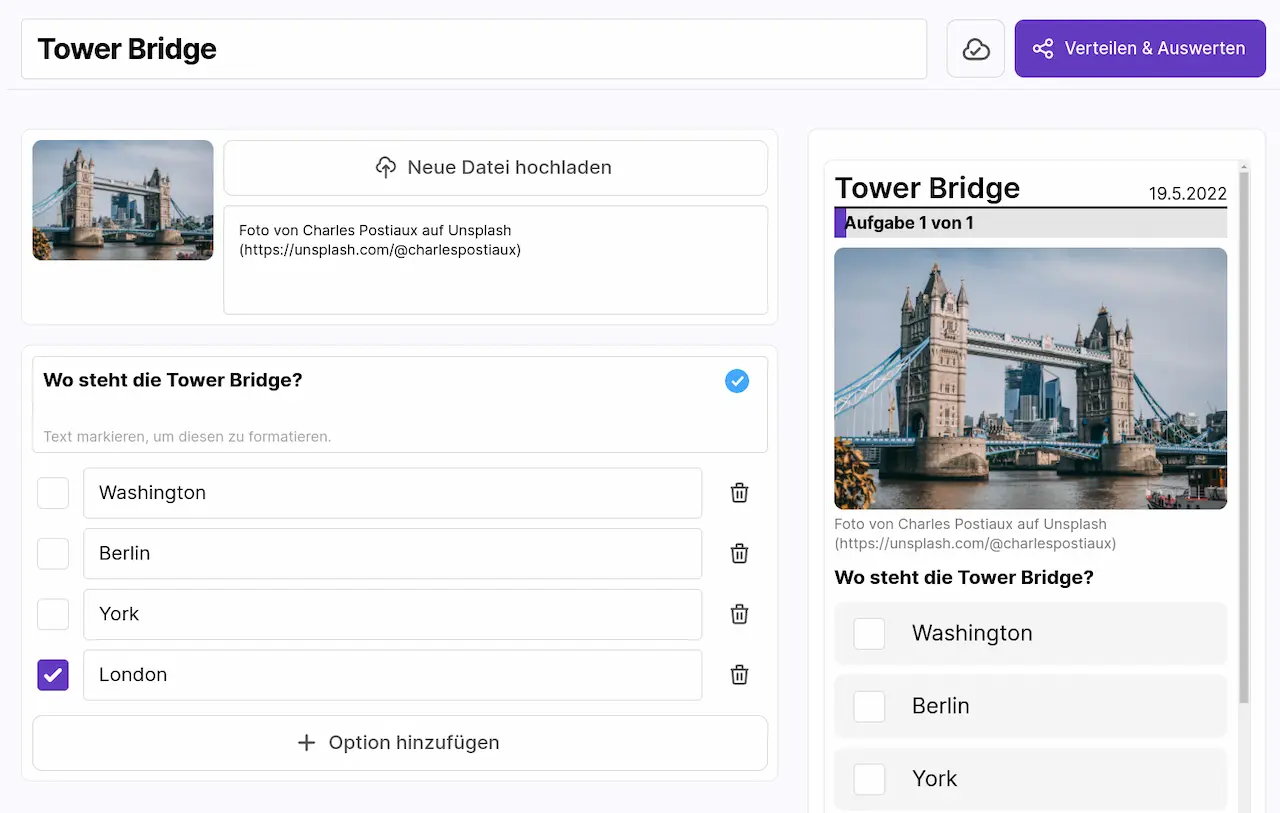
Task: Mark Washington as correct answer in editor
Action: tap(53, 493)
